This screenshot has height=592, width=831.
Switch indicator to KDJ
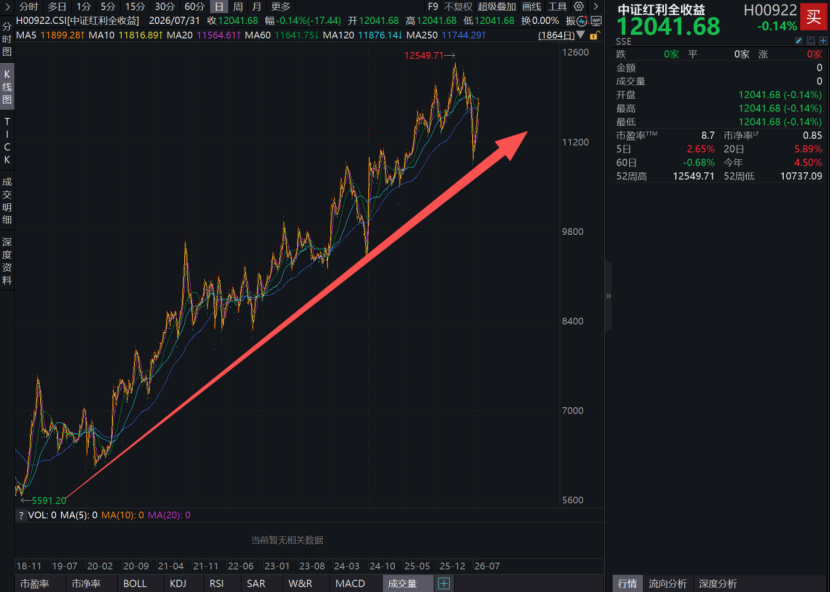(178, 584)
